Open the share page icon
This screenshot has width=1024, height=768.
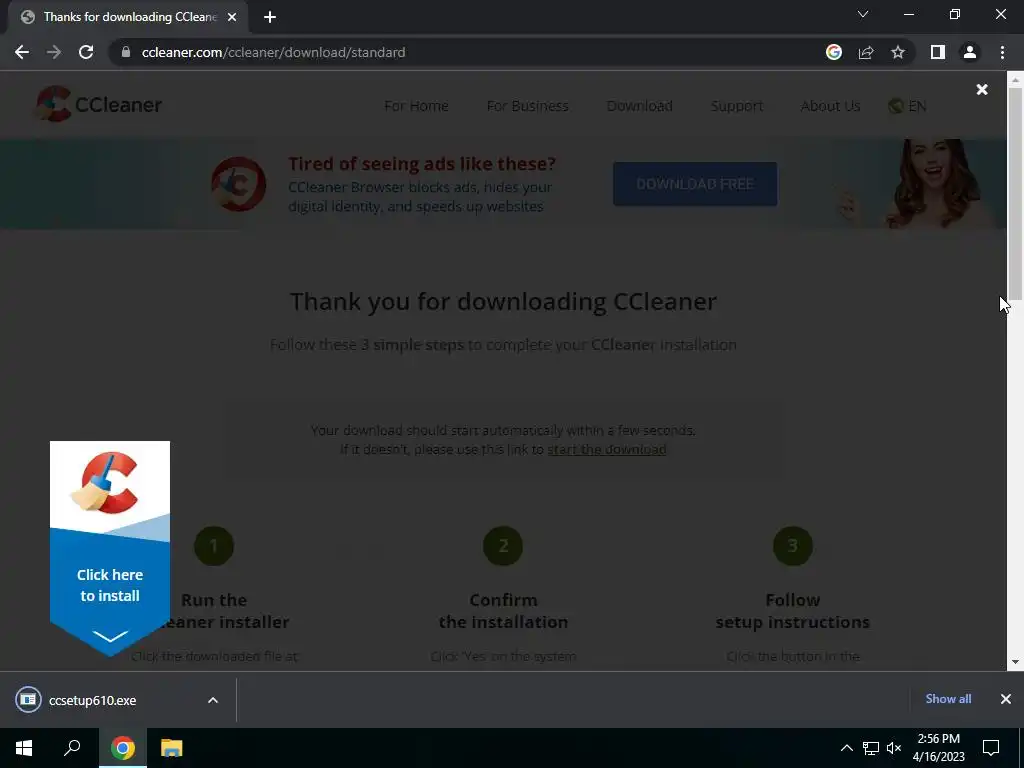[x=866, y=52]
